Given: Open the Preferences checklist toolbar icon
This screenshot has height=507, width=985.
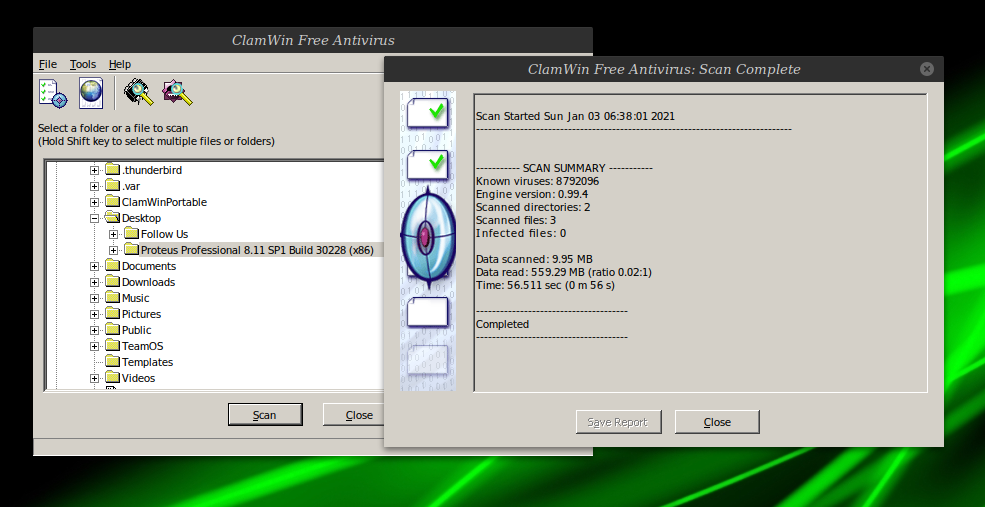Looking at the screenshot, I should coord(53,93).
